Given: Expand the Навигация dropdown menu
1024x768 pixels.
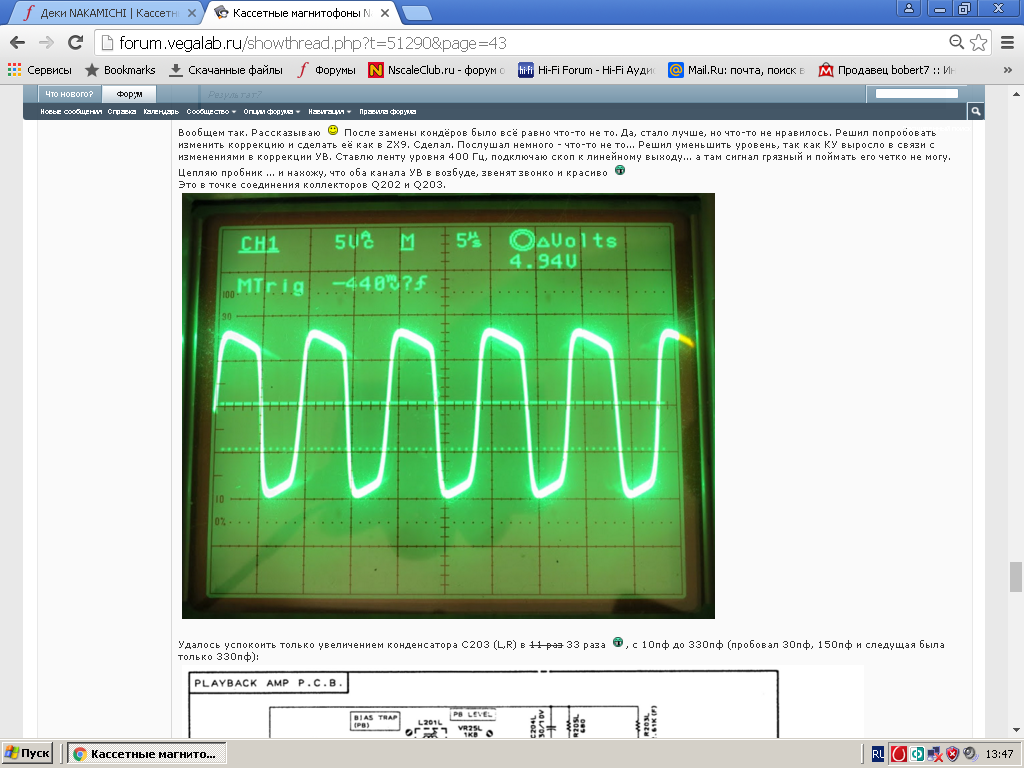Looking at the screenshot, I should (330, 112).
